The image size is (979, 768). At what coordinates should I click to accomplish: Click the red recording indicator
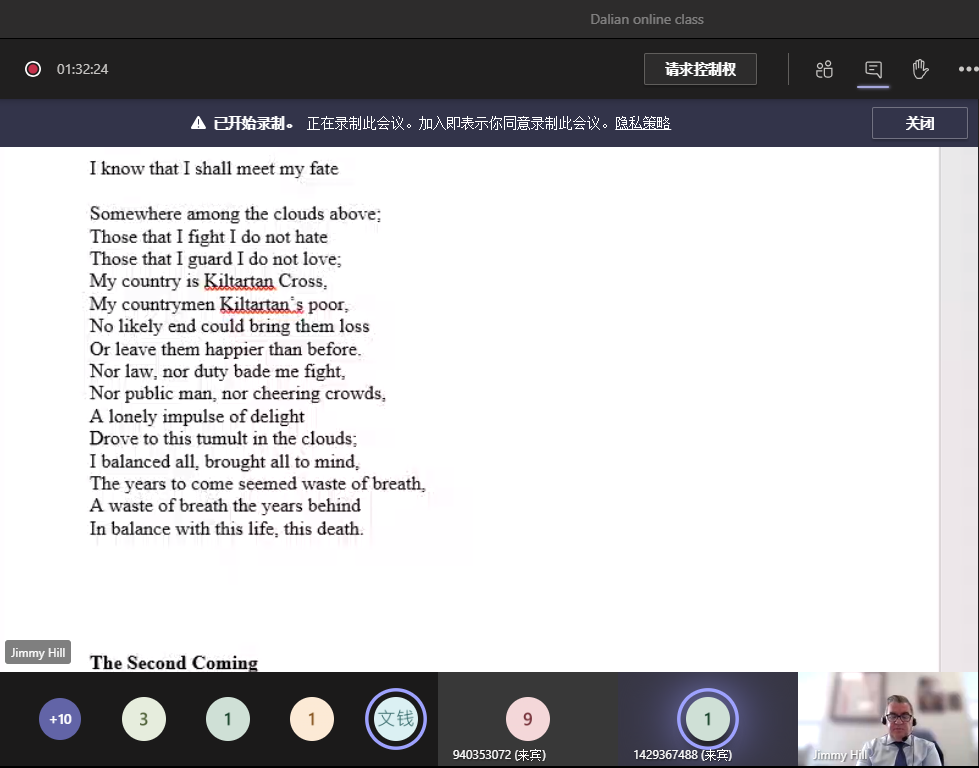click(33, 69)
